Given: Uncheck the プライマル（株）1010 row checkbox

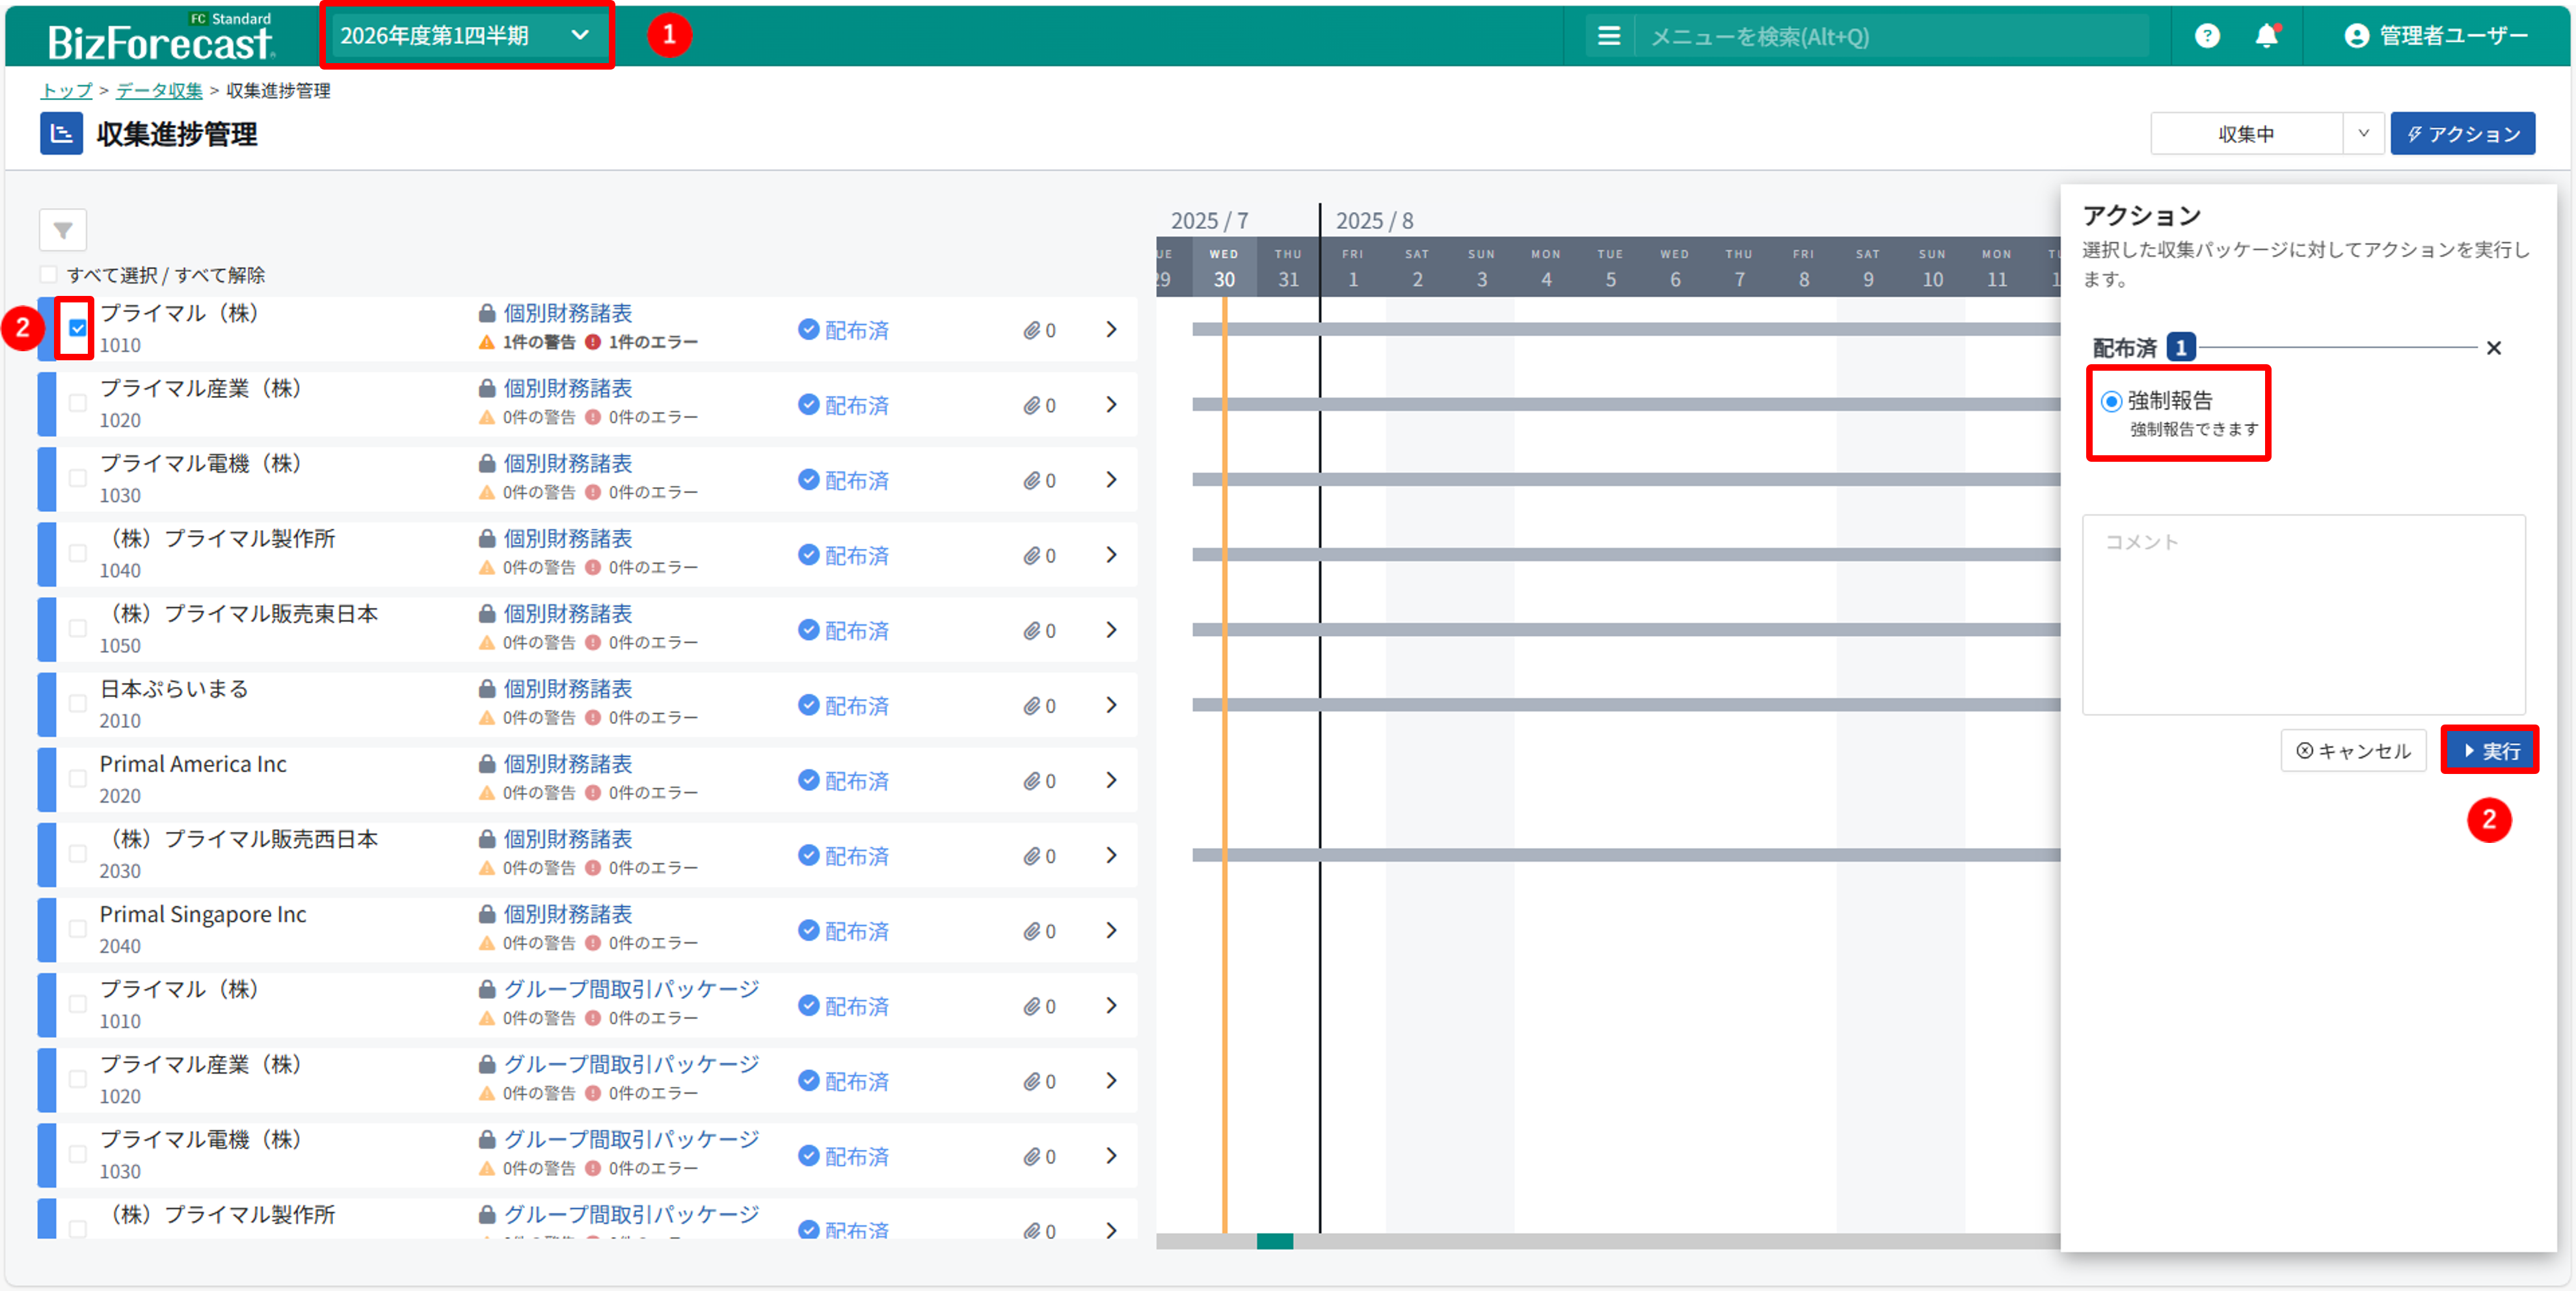Looking at the screenshot, I should click(x=78, y=328).
